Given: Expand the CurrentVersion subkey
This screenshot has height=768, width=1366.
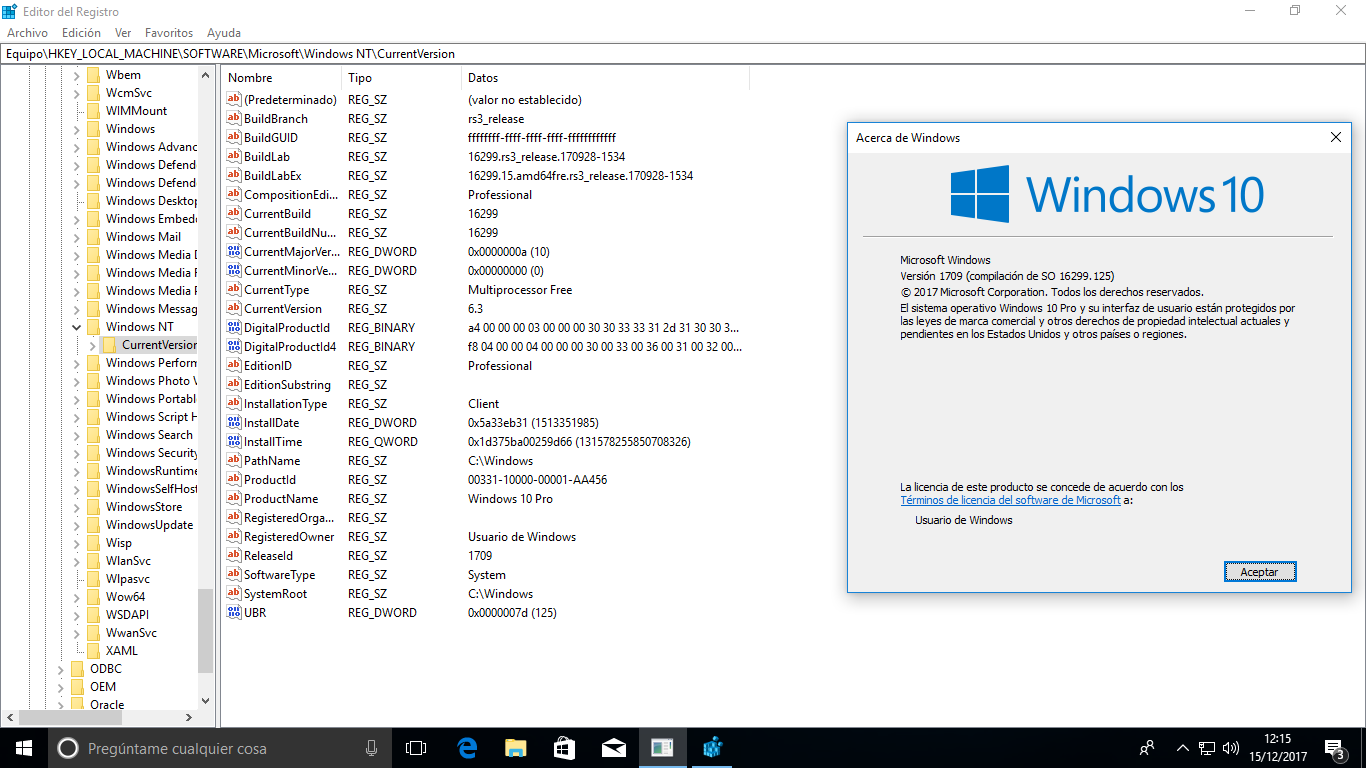Looking at the screenshot, I should [92, 345].
